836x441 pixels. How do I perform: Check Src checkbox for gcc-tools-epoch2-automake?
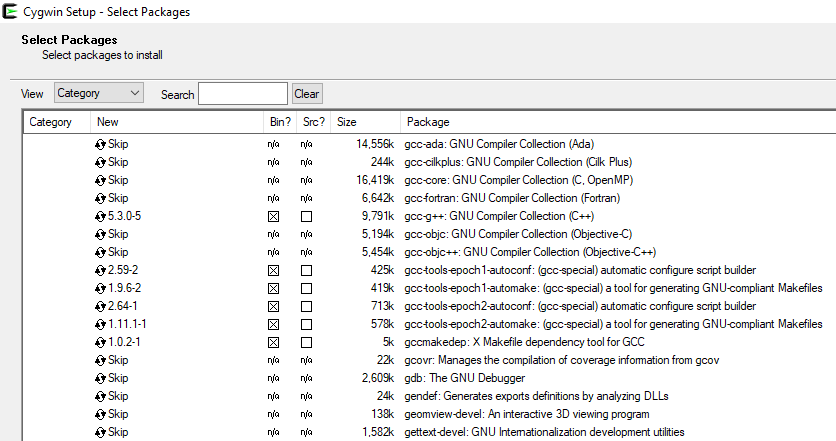pyautogui.click(x=307, y=325)
